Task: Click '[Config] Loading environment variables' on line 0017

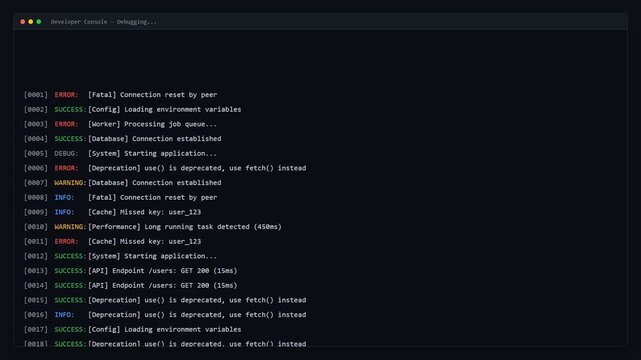Action: (165, 330)
